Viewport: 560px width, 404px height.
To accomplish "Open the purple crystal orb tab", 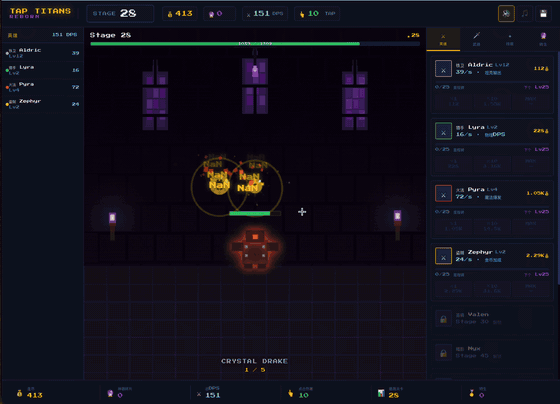I will click(x=543, y=39).
